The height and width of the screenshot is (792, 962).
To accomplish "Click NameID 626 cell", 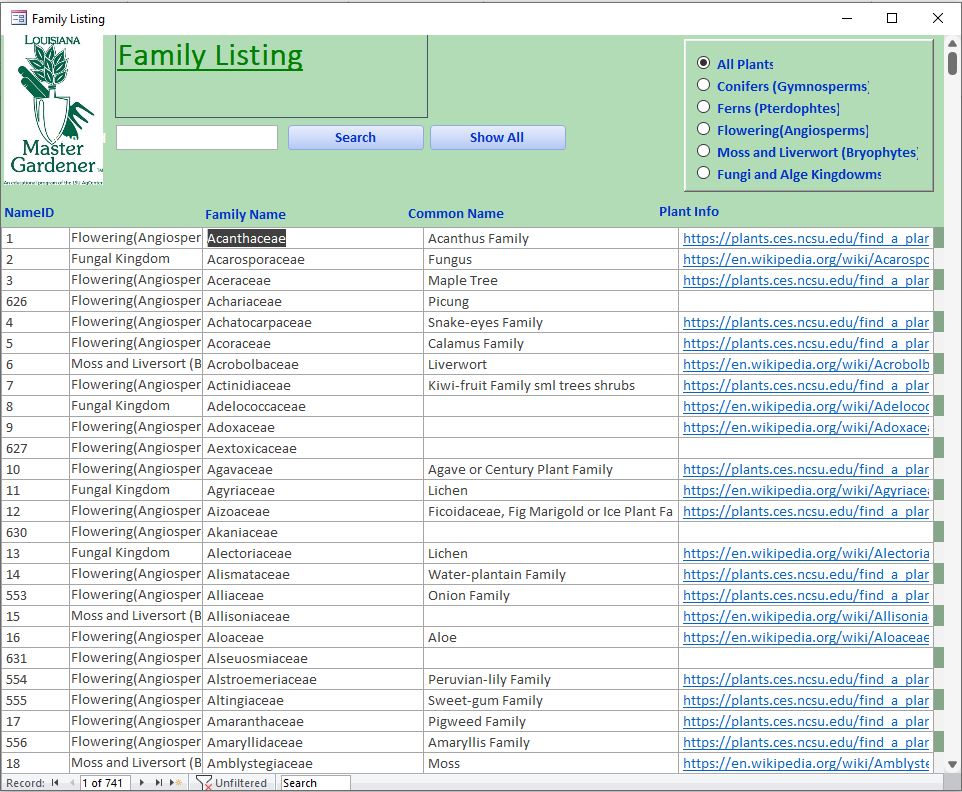I will (35, 301).
